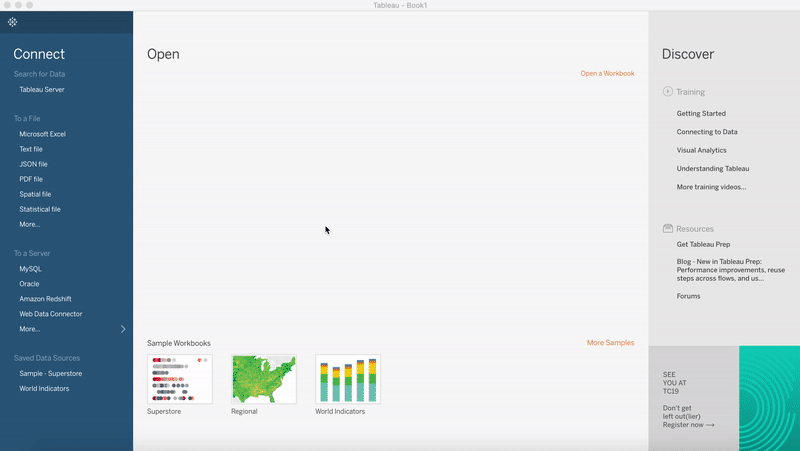Click the Training section heading
Image resolution: width=800 pixels, height=451 pixels.
click(690, 92)
